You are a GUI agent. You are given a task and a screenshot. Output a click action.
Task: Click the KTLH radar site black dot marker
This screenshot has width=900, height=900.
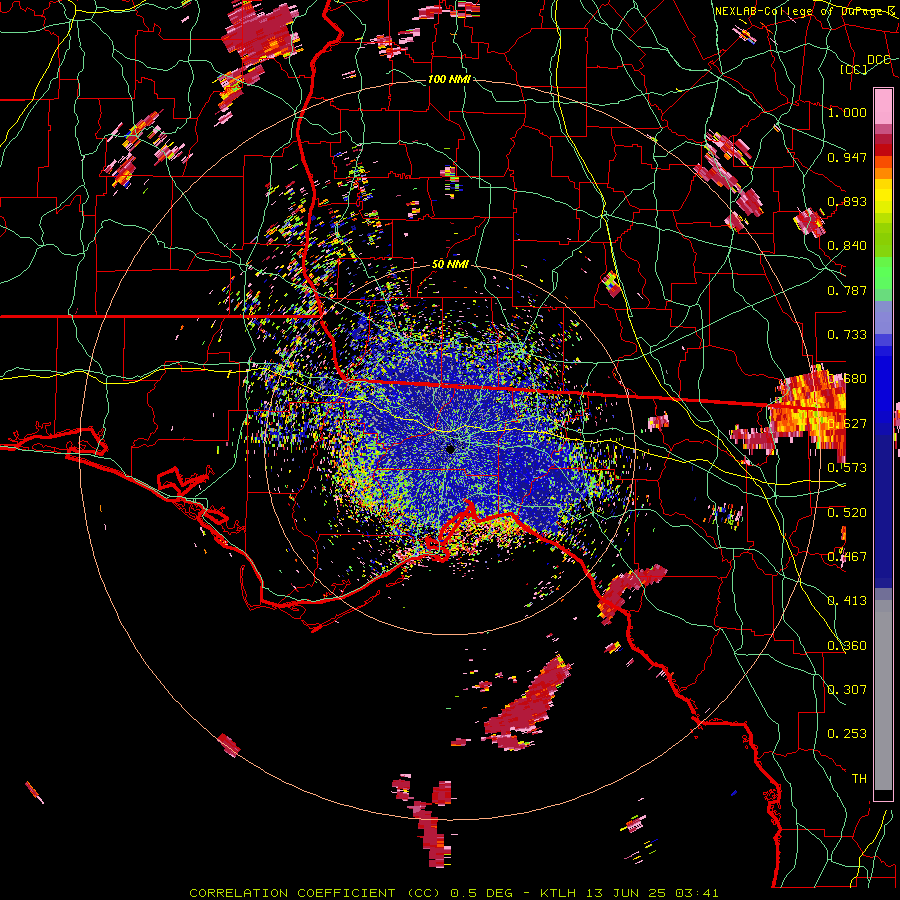click(451, 449)
